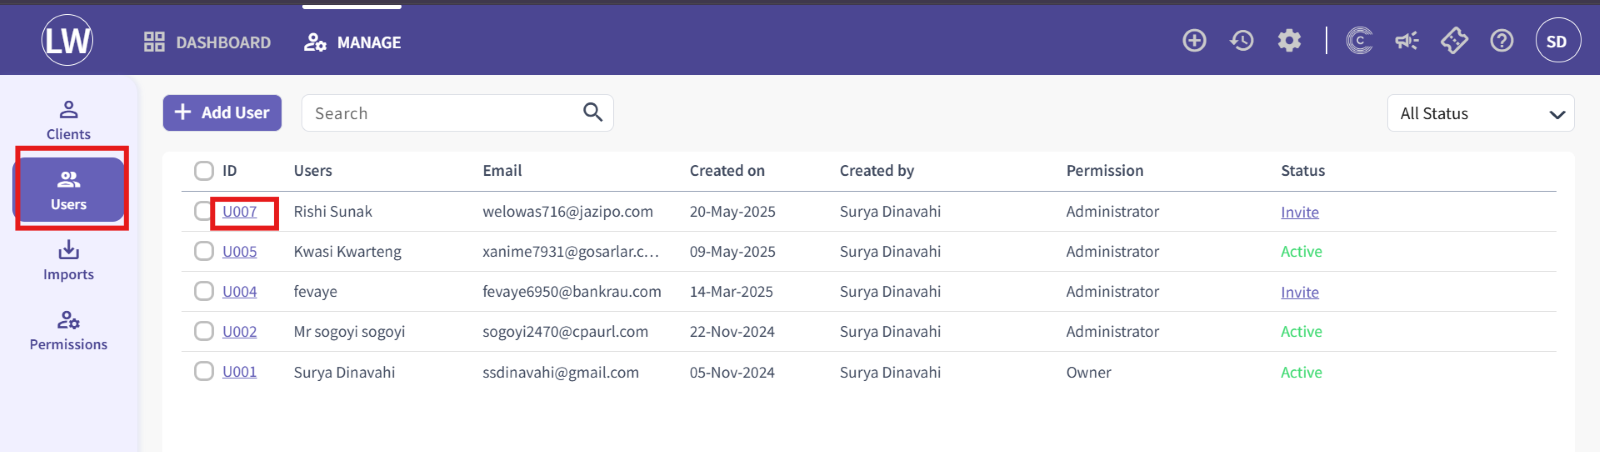Click the ID column header
The width and height of the screenshot is (1600, 452).
pyautogui.click(x=230, y=171)
